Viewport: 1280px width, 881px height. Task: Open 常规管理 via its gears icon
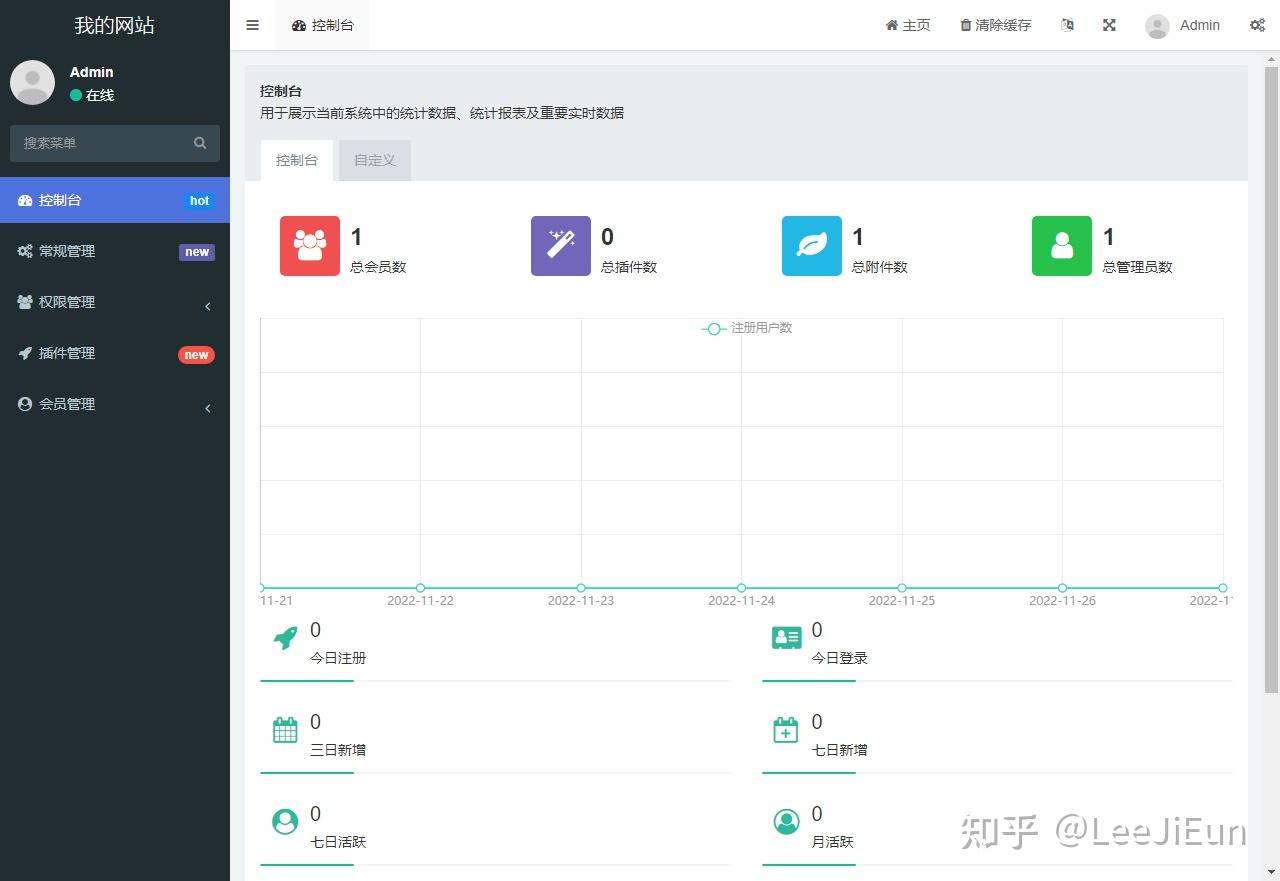(x=24, y=251)
